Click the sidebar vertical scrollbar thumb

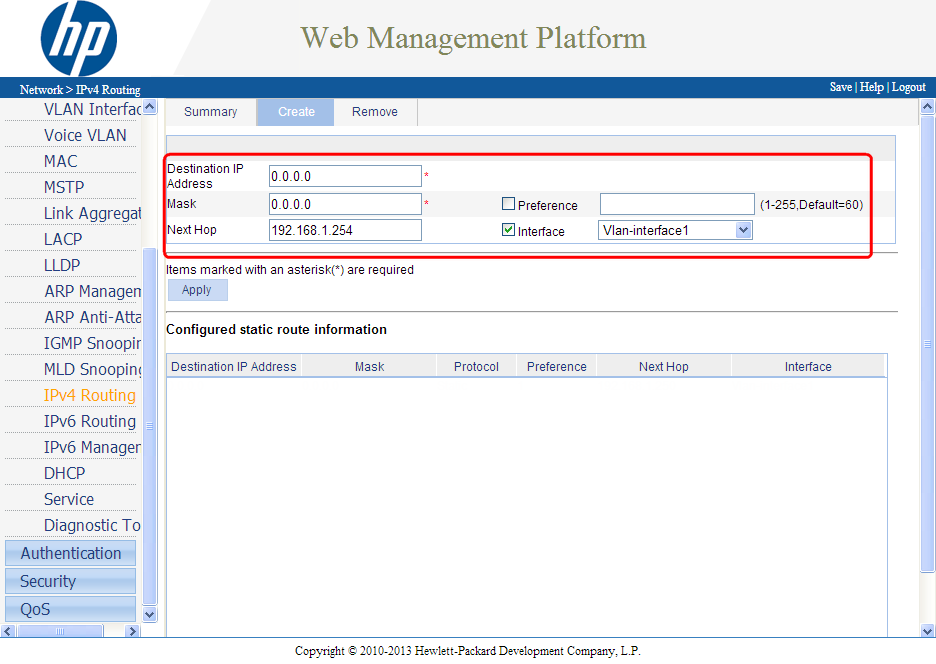click(149, 426)
